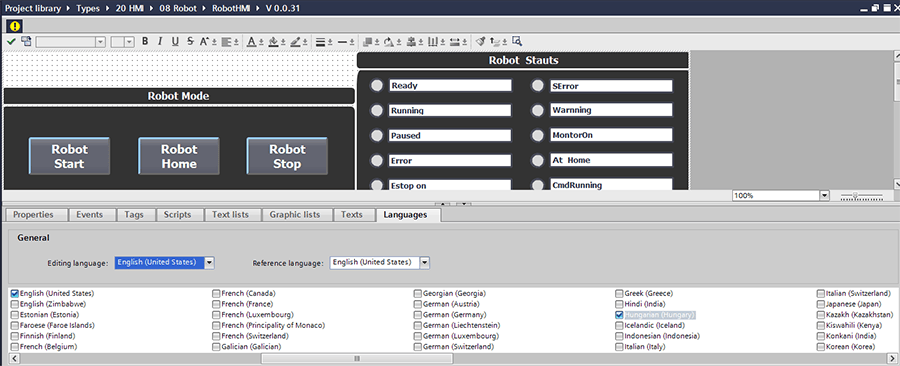900x366 pixels.
Task: Click the format painter icon
Action: click(481, 41)
